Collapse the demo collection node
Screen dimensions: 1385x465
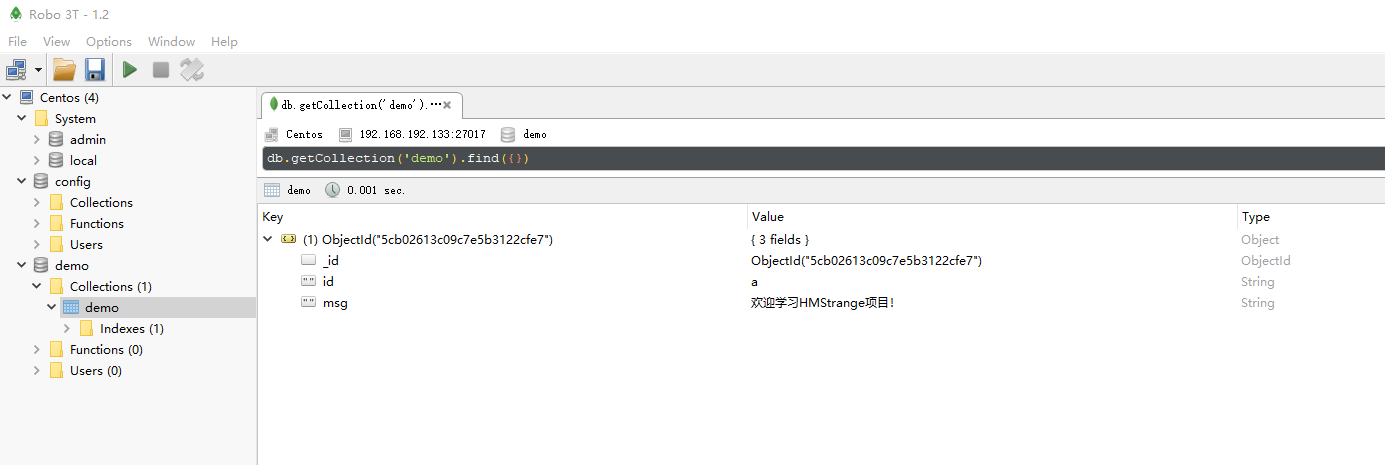[x=52, y=307]
